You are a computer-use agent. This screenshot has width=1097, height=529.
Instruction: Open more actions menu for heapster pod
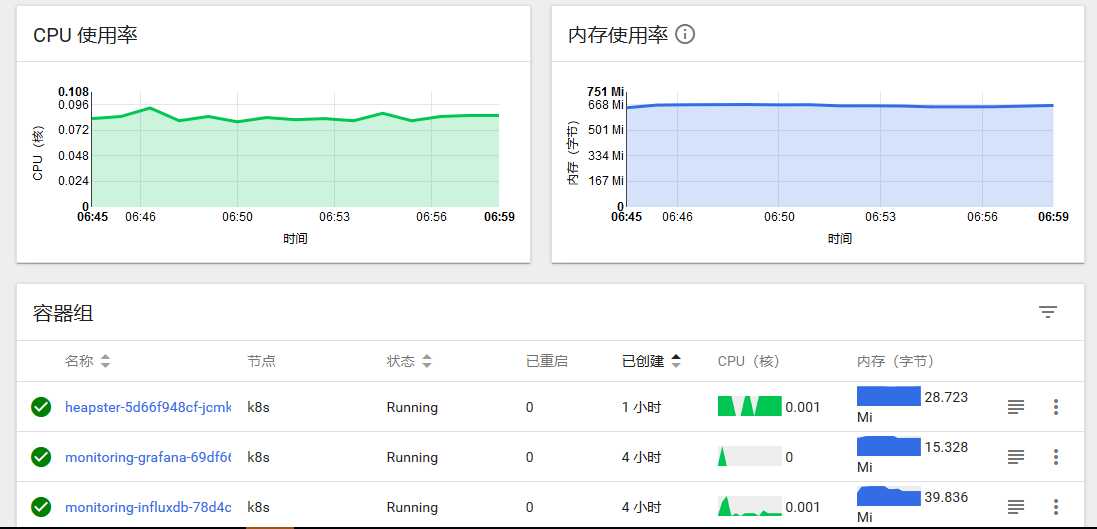[x=1056, y=407]
